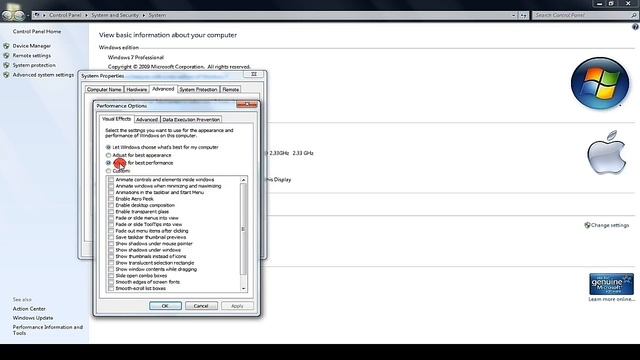Enable desktop composition checkbox
This screenshot has height=360, width=640.
111,205
